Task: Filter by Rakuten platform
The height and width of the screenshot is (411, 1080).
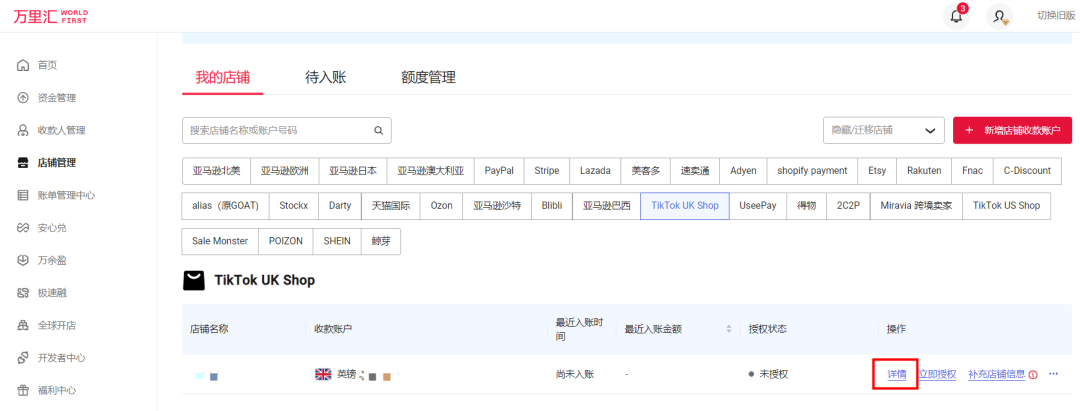Action: pyautogui.click(x=924, y=171)
